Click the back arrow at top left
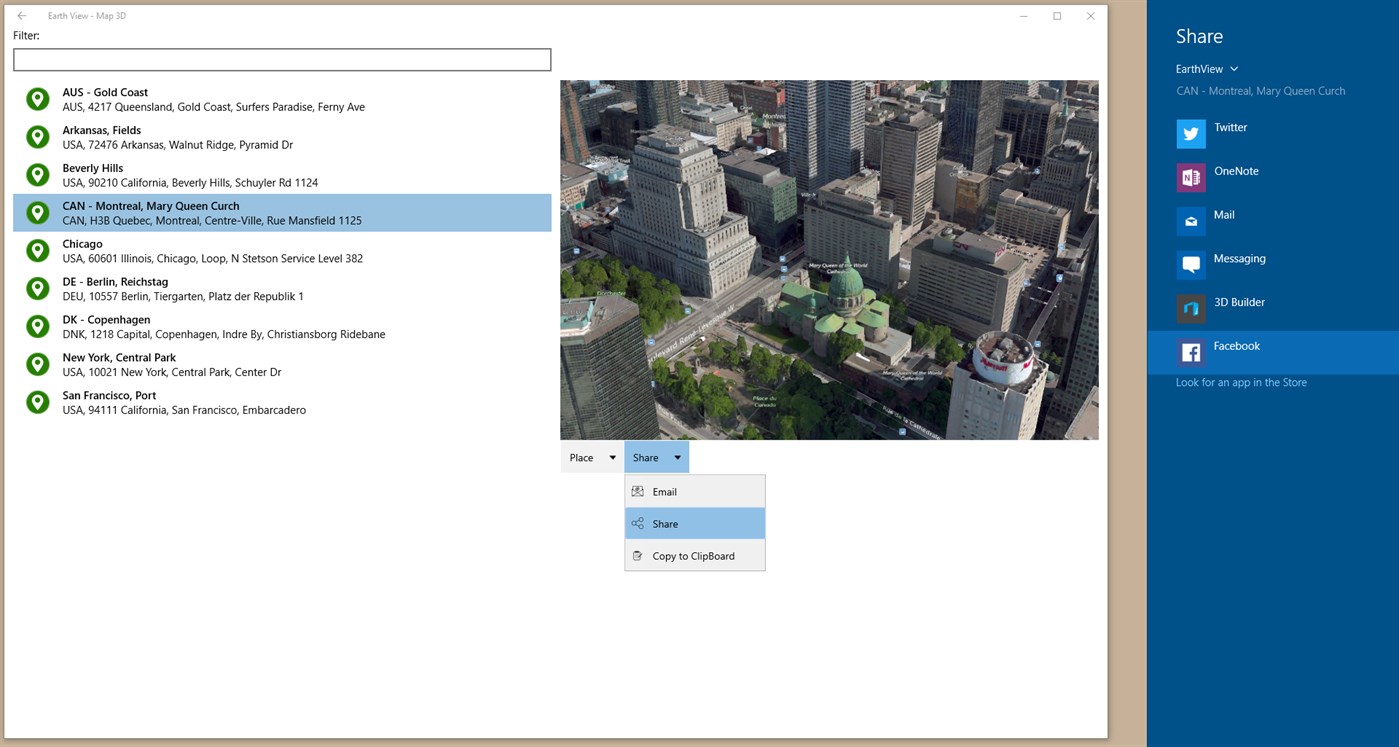This screenshot has height=747, width=1399. click(21, 15)
